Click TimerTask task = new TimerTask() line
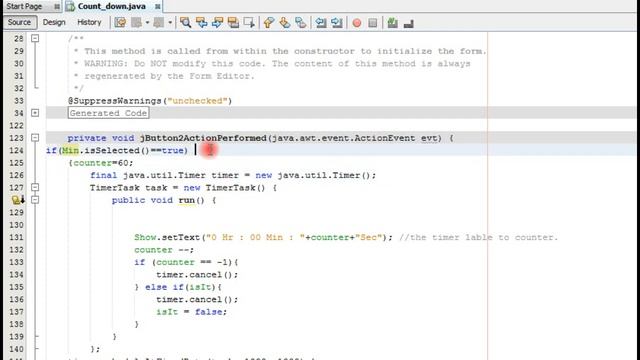 coord(184,188)
